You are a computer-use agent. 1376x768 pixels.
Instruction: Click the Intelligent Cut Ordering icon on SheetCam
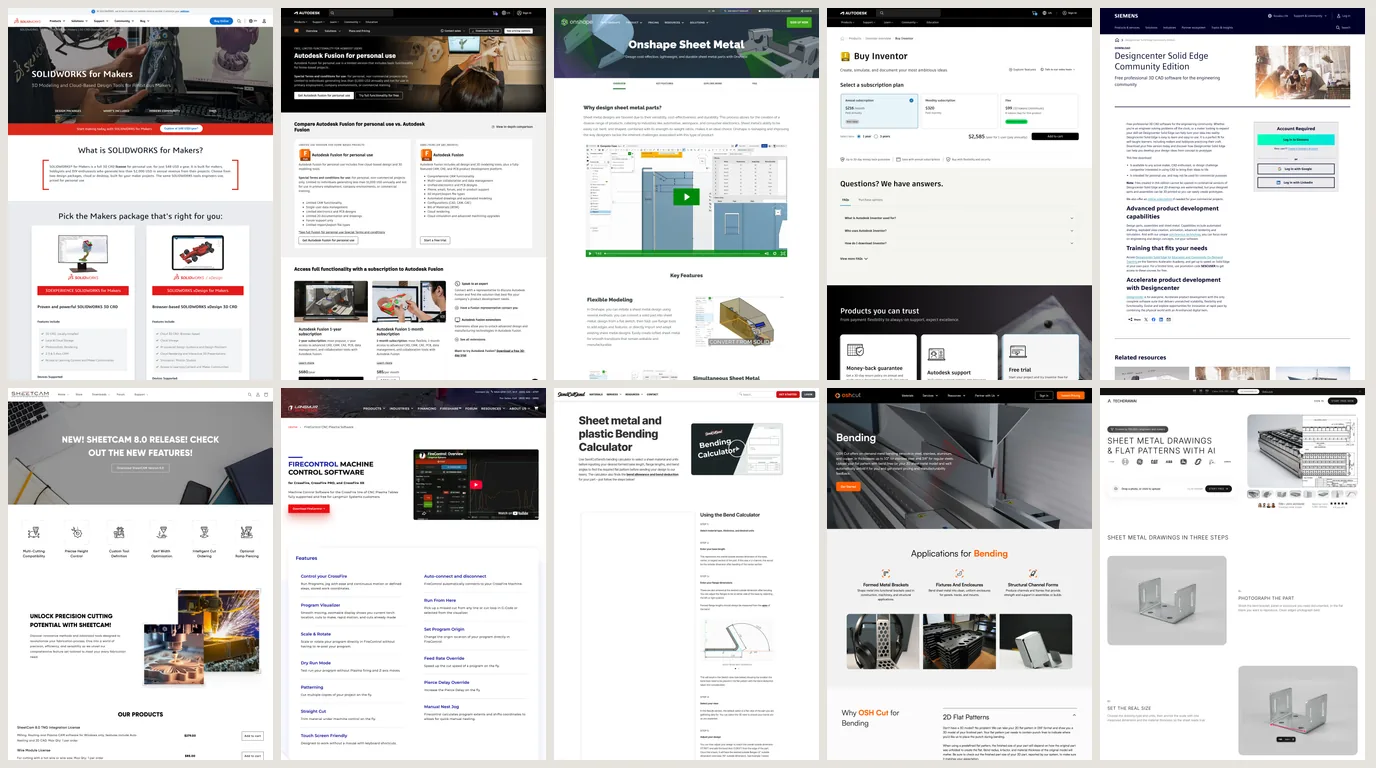[x=204, y=532]
